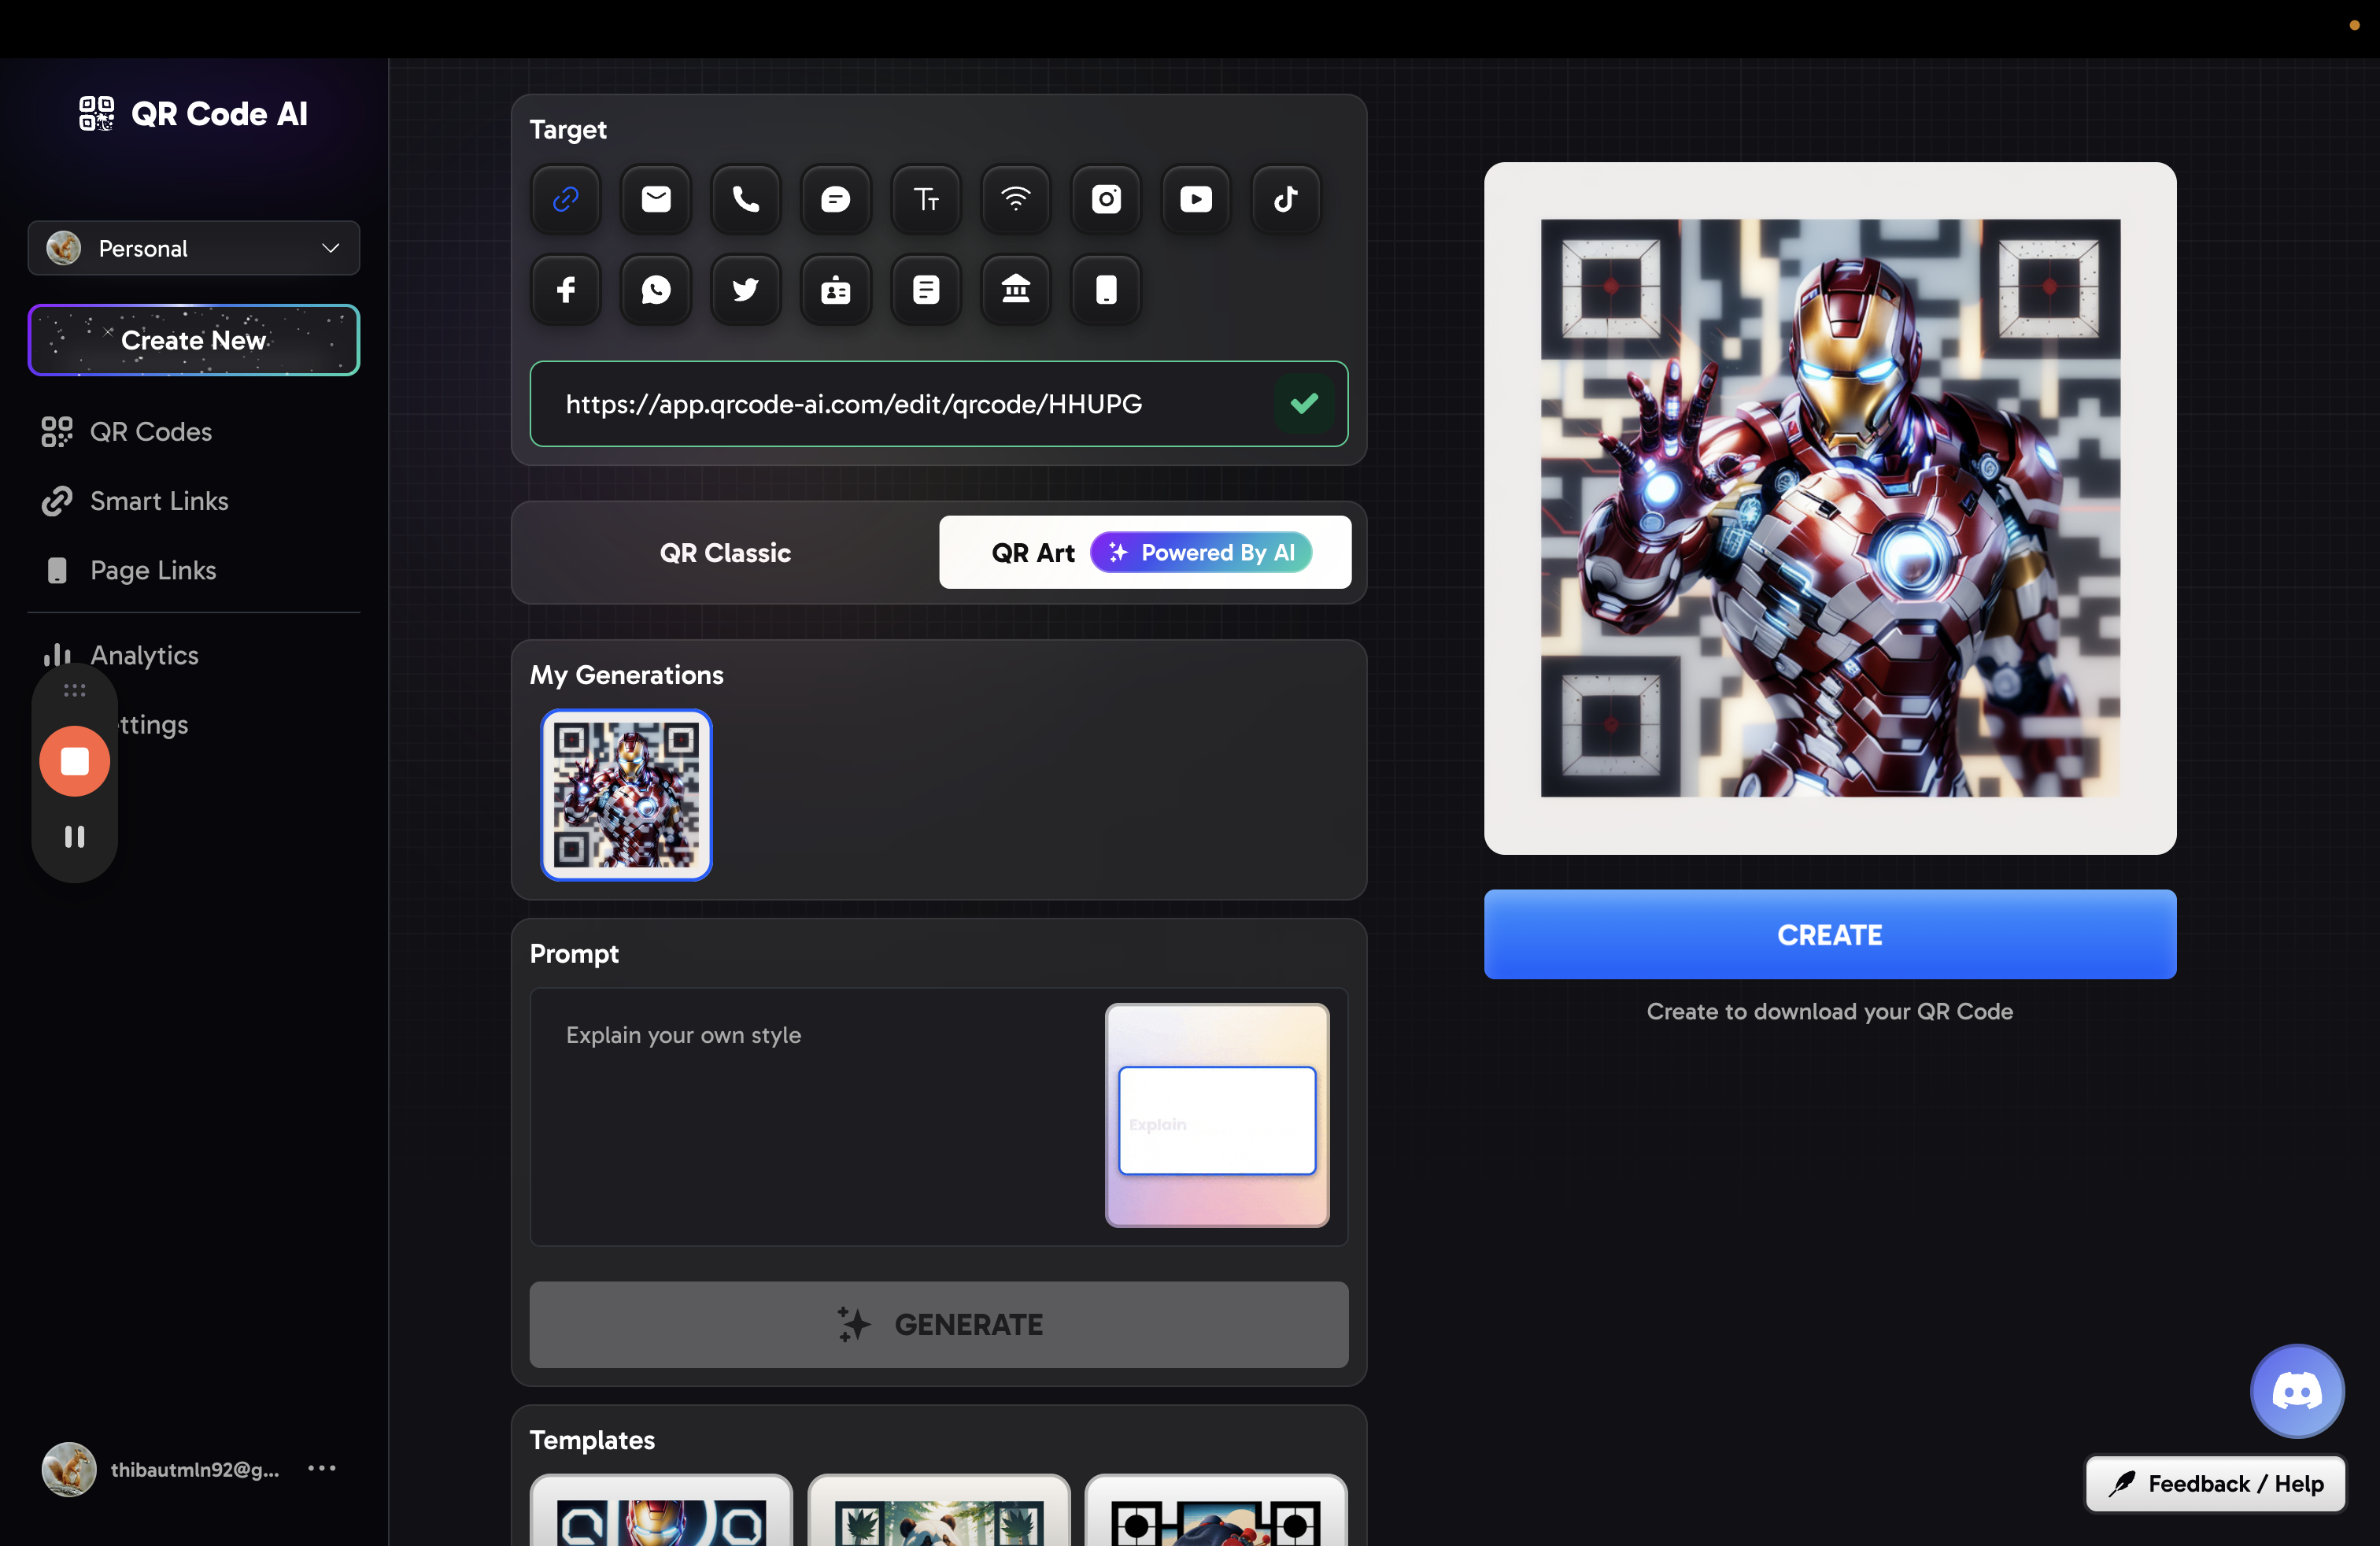Open the Personal workspace dropdown
2380x1546 pixels.
[194, 248]
